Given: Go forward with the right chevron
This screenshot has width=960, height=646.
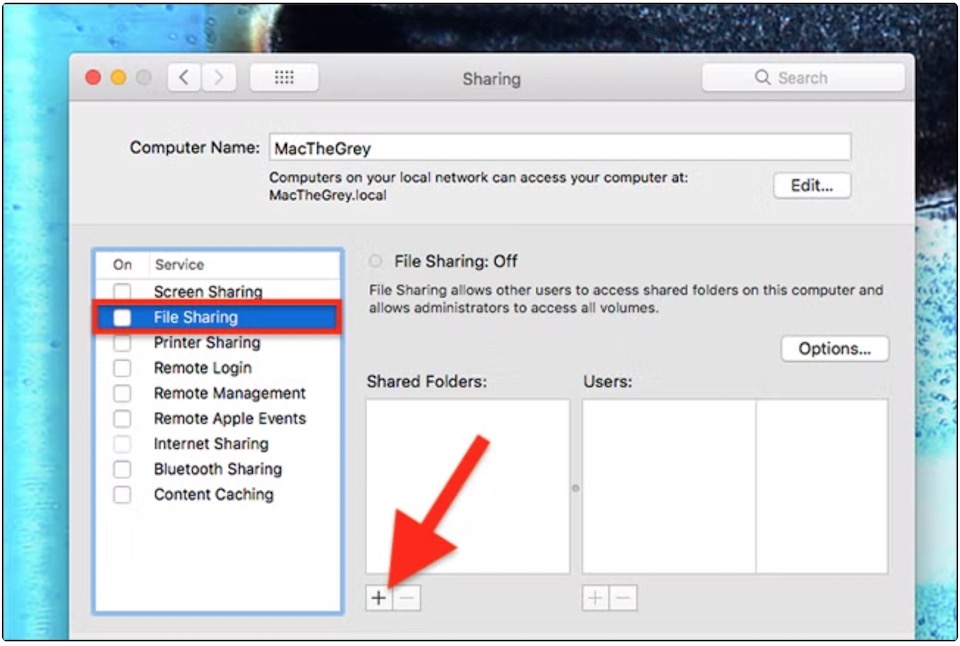Looking at the screenshot, I should coord(219,78).
